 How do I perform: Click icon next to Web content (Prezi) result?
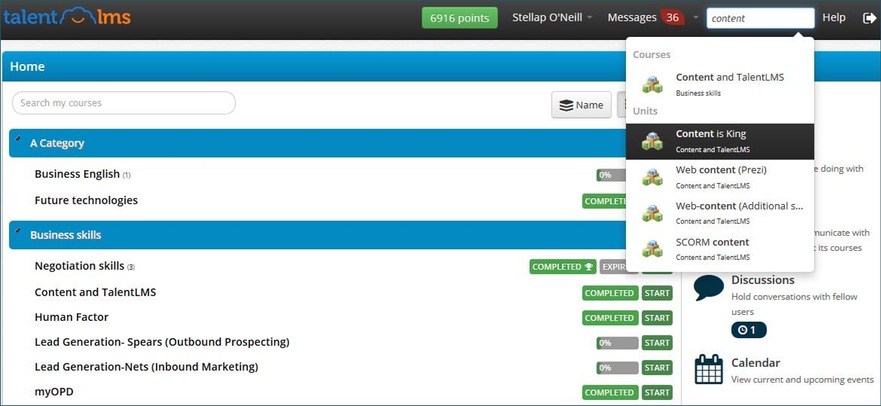tap(652, 177)
